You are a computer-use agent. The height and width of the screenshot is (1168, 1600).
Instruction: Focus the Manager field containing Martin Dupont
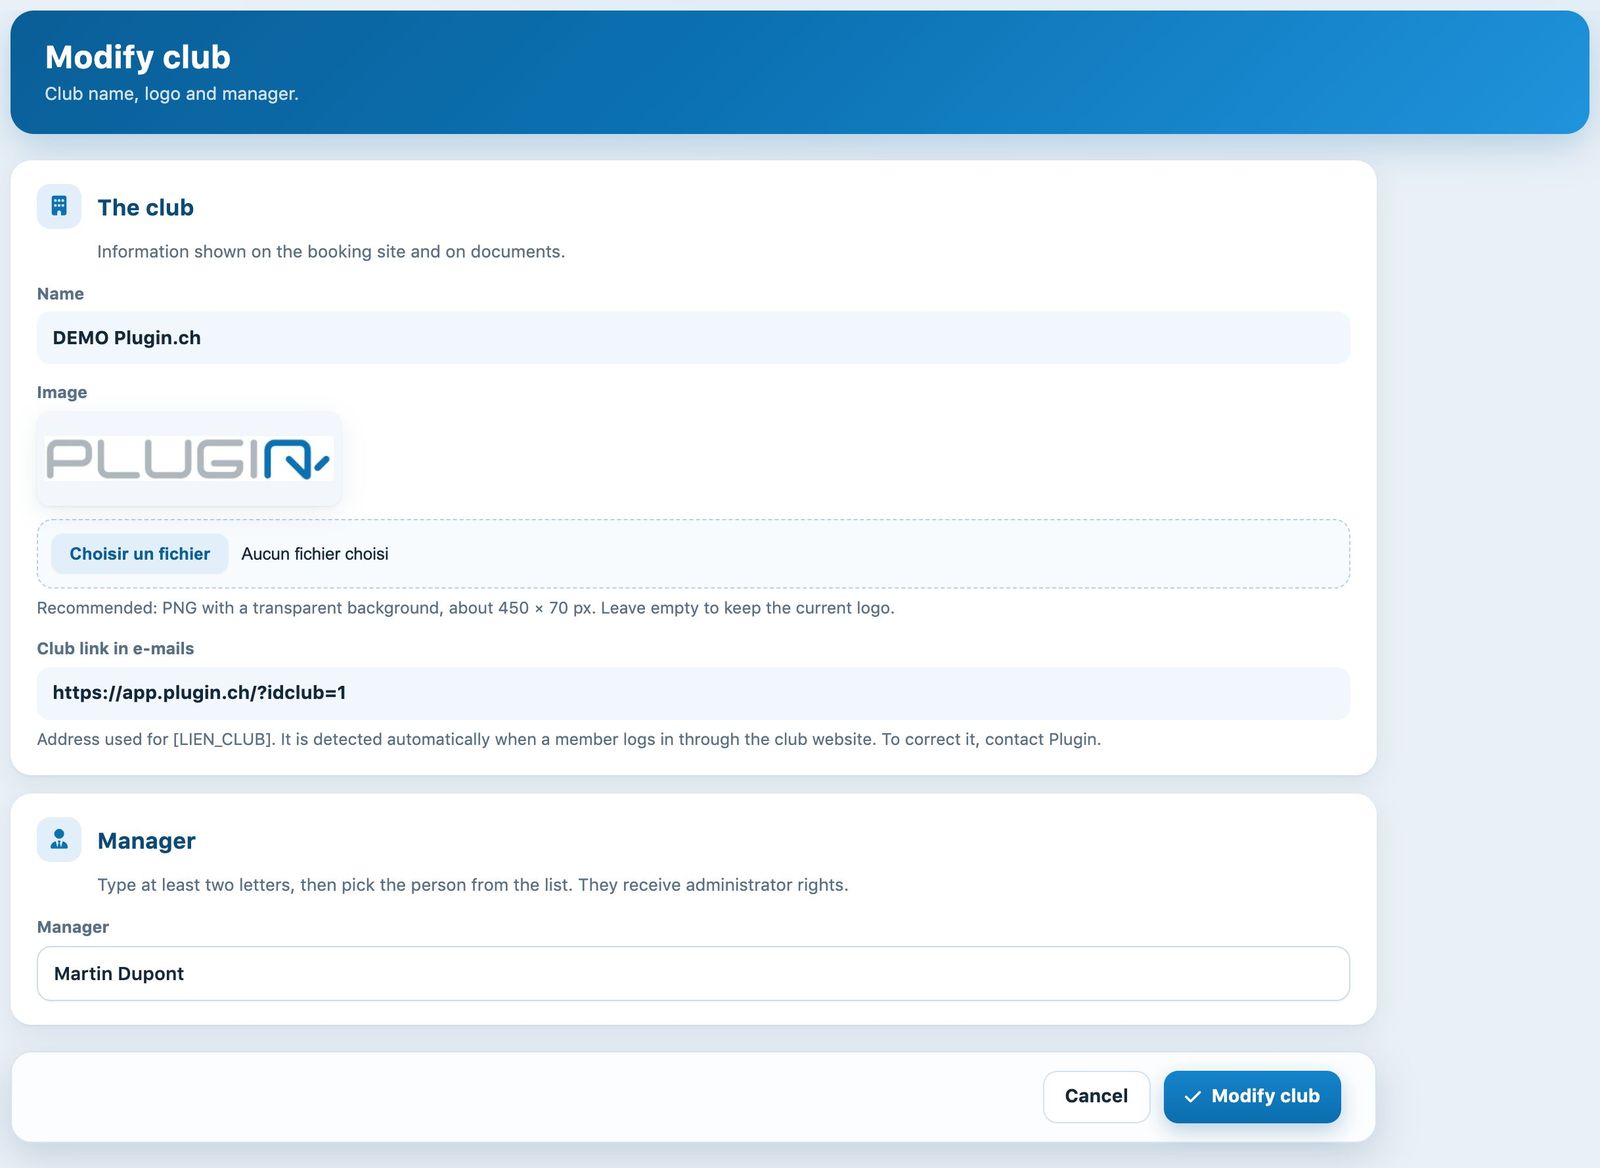coord(693,974)
